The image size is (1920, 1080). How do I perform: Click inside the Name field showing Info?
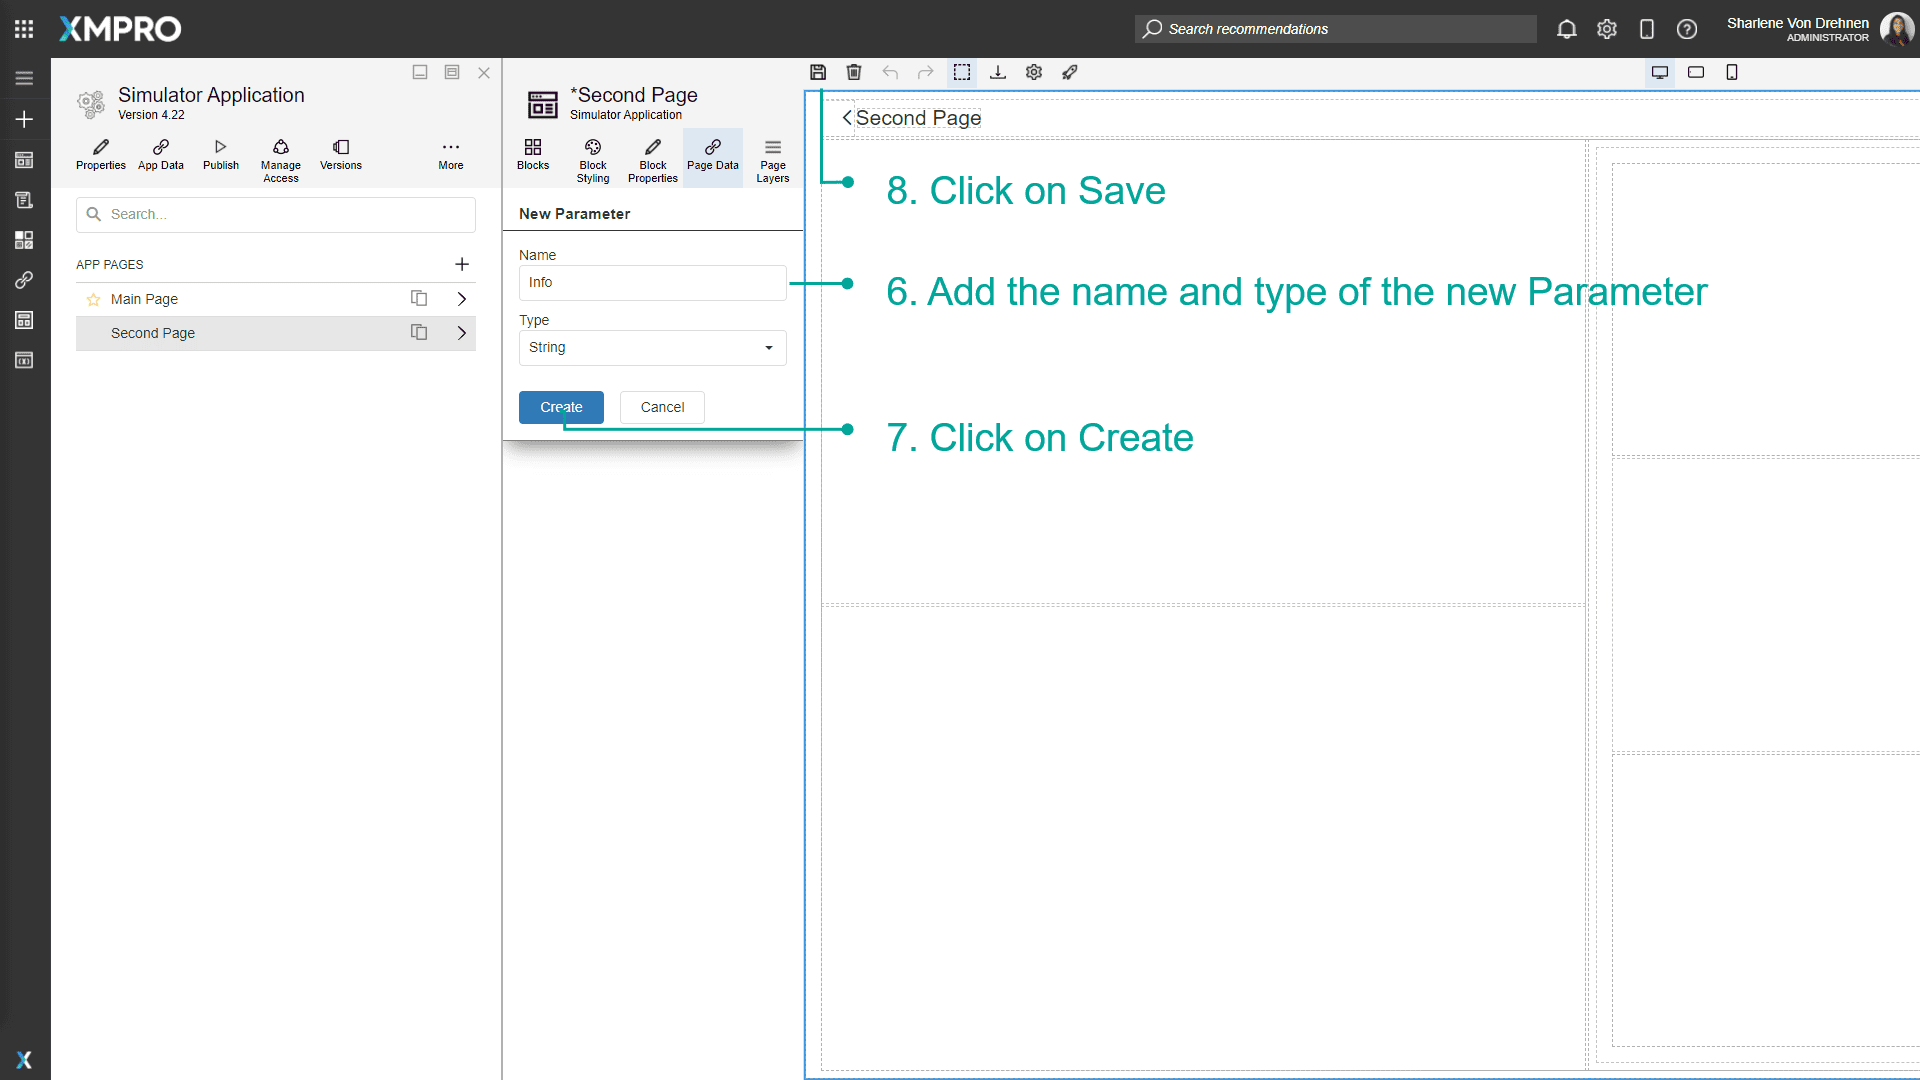[652, 282]
